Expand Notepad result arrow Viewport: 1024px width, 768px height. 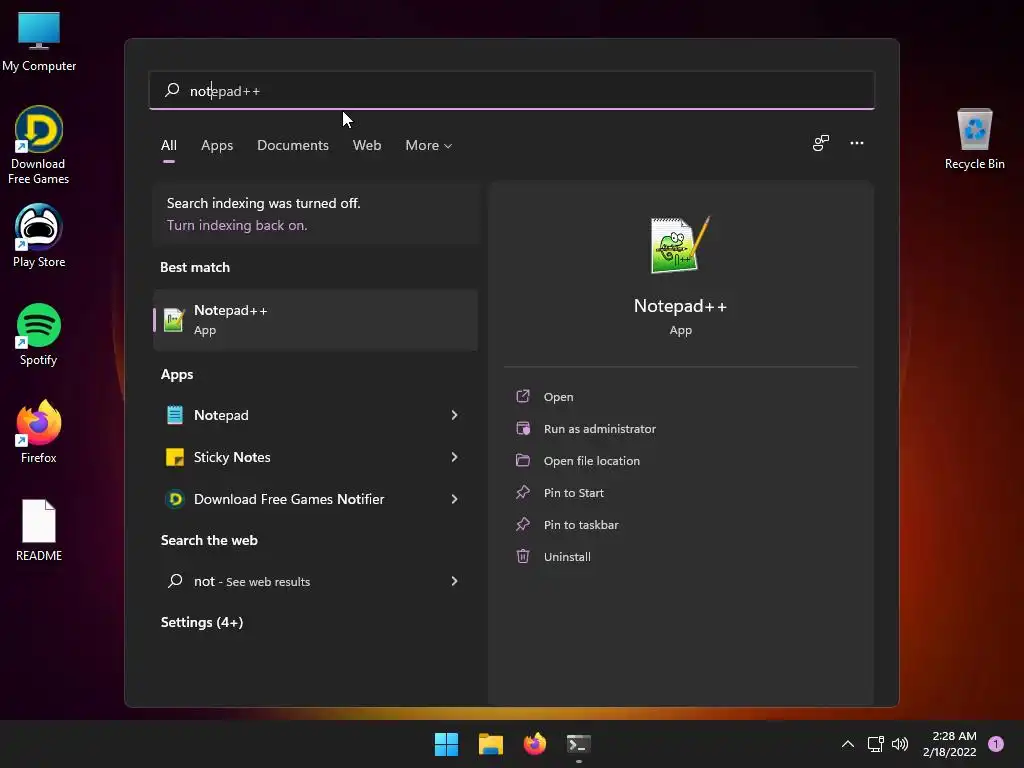pyautogui.click(x=455, y=415)
